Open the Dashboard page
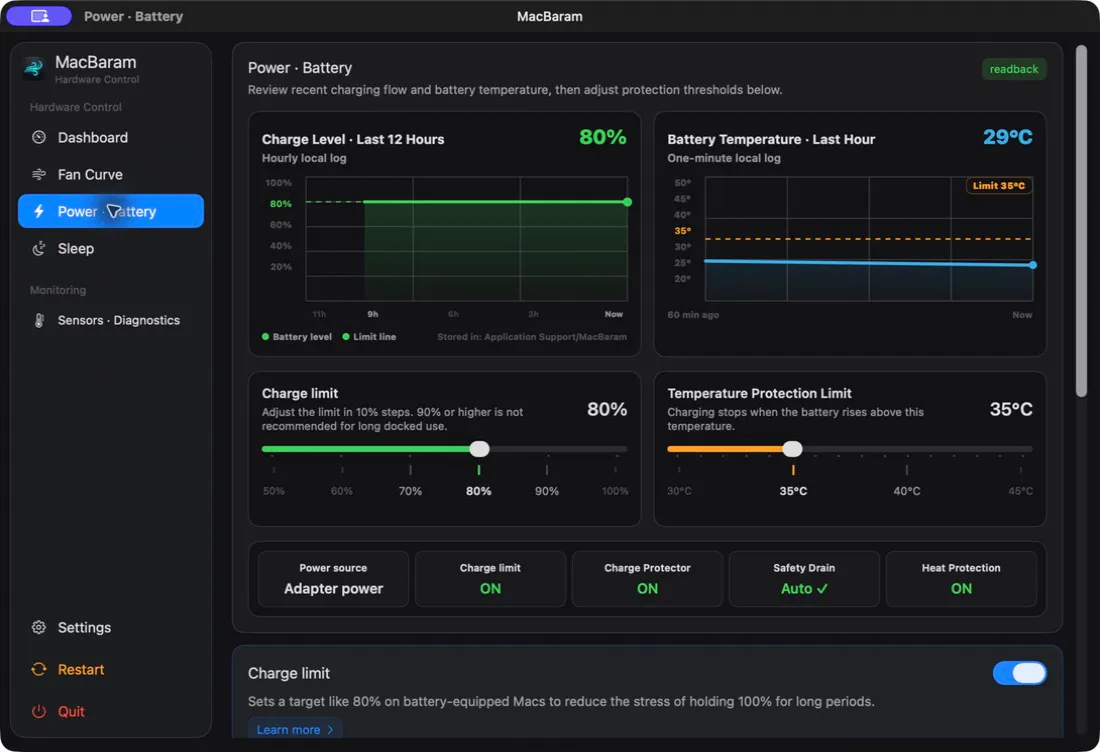This screenshot has height=752, width=1100. coord(111,137)
